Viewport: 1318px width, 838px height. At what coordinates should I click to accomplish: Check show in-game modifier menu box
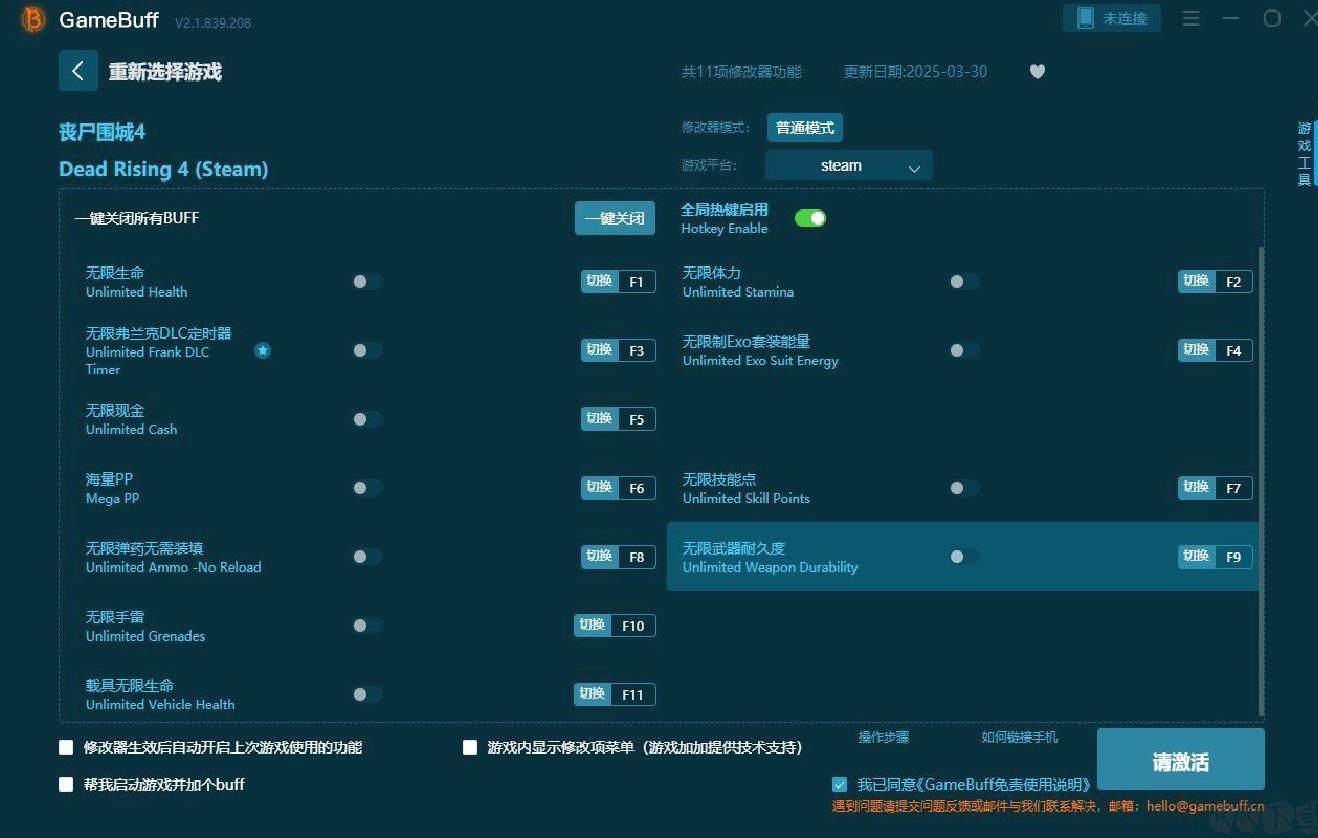coord(470,747)
